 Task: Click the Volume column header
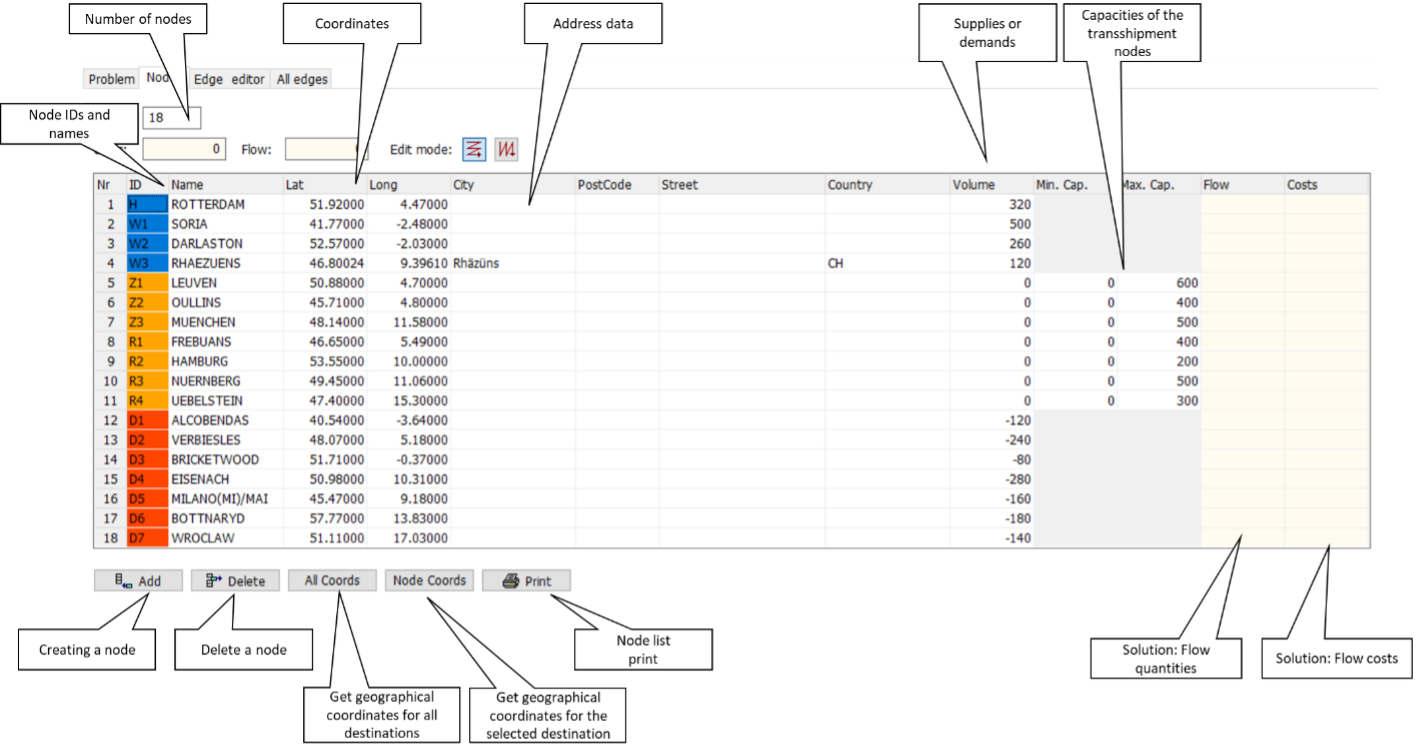pyautogui.click(x=990, y=185)
